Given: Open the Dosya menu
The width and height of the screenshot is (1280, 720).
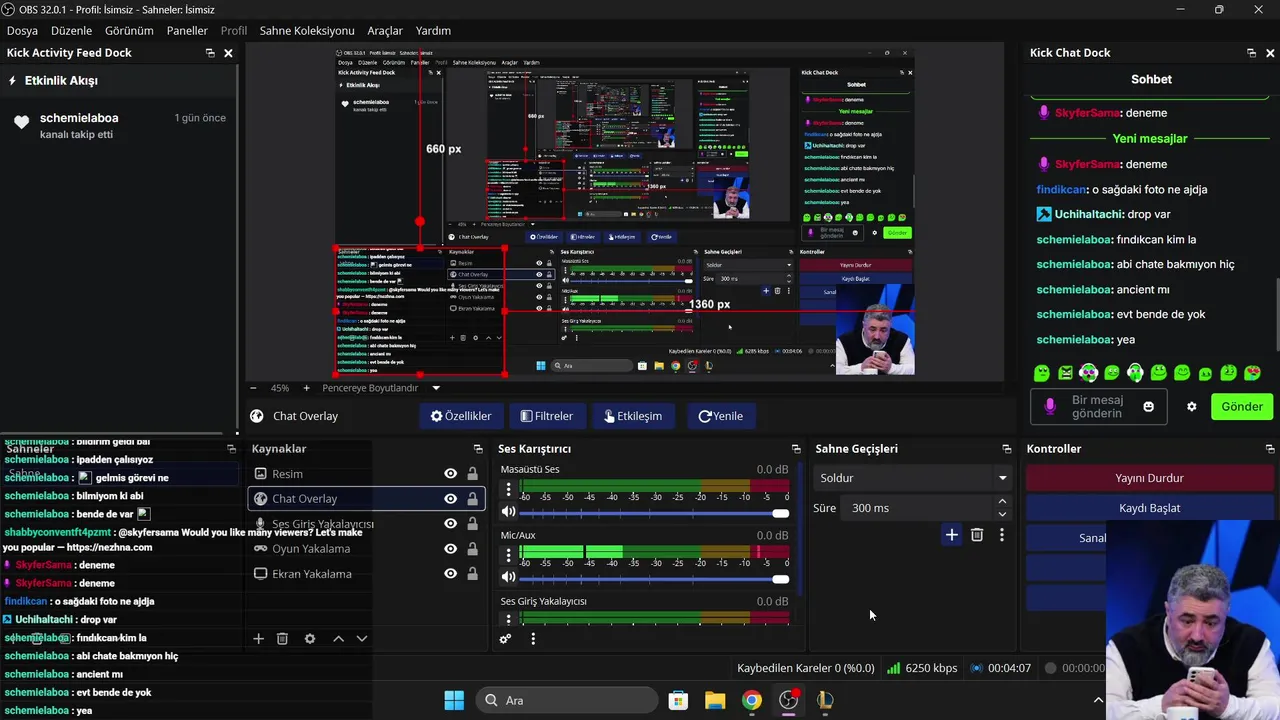Looking at the screenshot, I should coord(22,31).
